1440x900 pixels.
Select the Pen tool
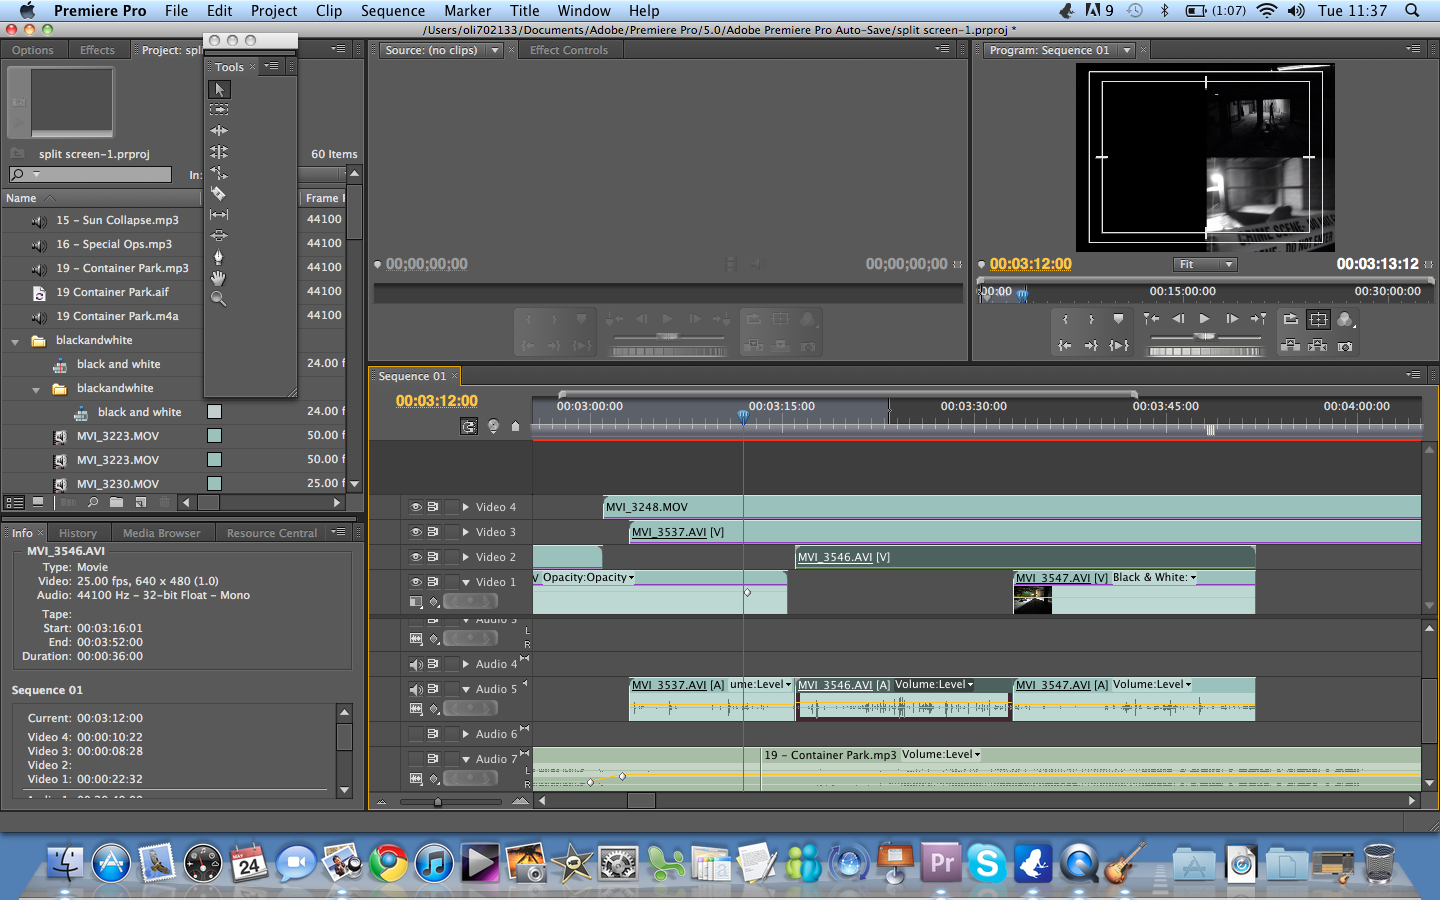(219, 257)
